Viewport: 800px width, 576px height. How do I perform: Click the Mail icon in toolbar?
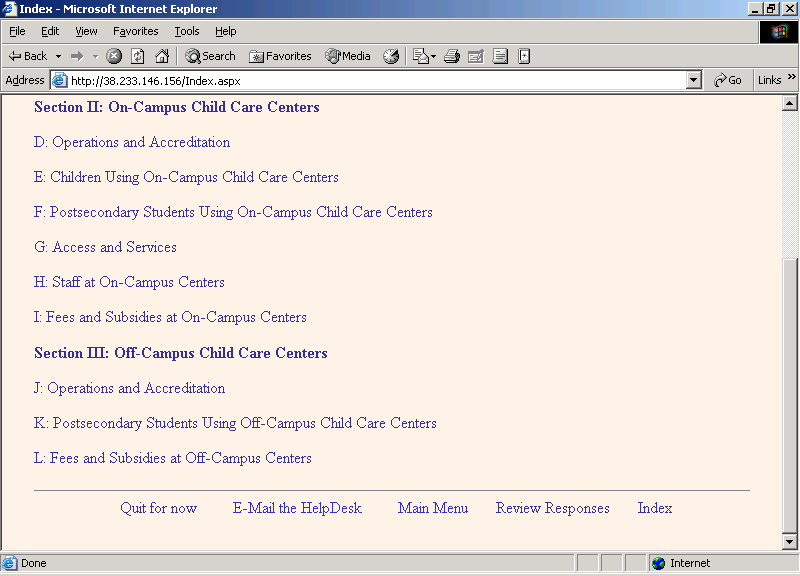click(x=420, y=56)
